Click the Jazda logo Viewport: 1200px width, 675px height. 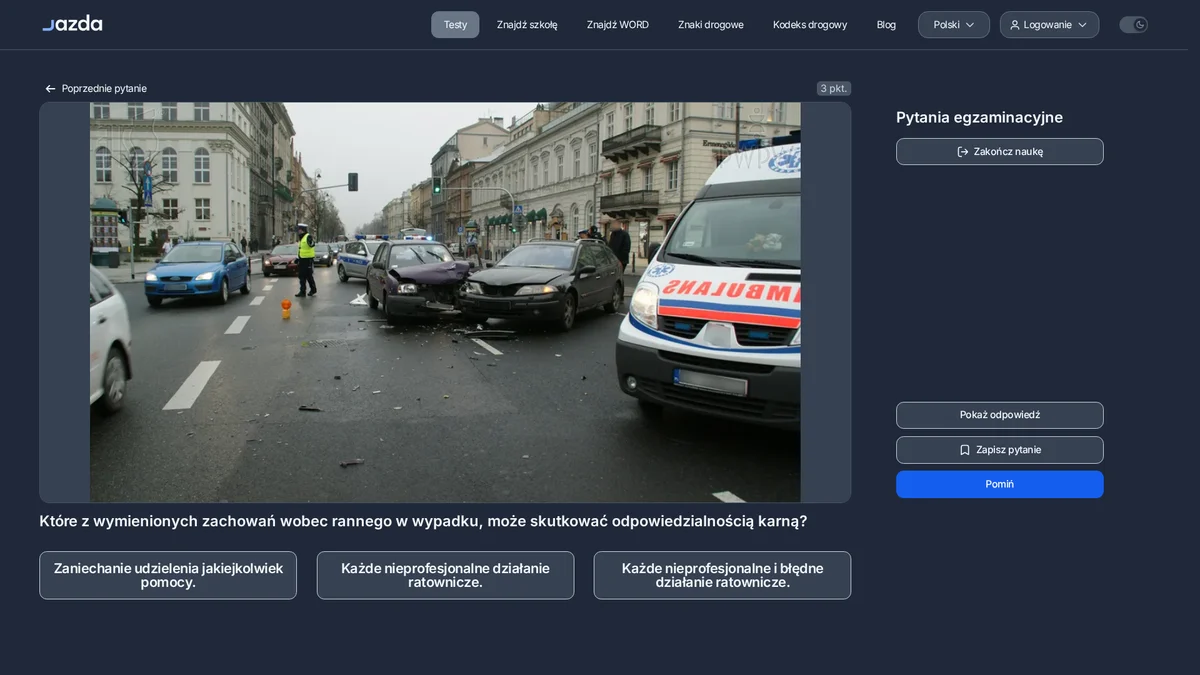click(72, 23)
